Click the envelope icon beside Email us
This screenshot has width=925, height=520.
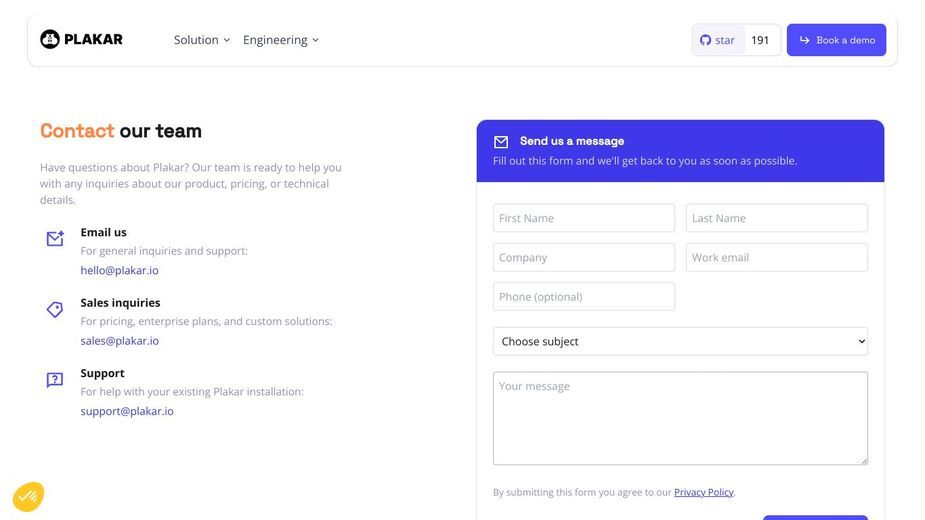(55, 238)
